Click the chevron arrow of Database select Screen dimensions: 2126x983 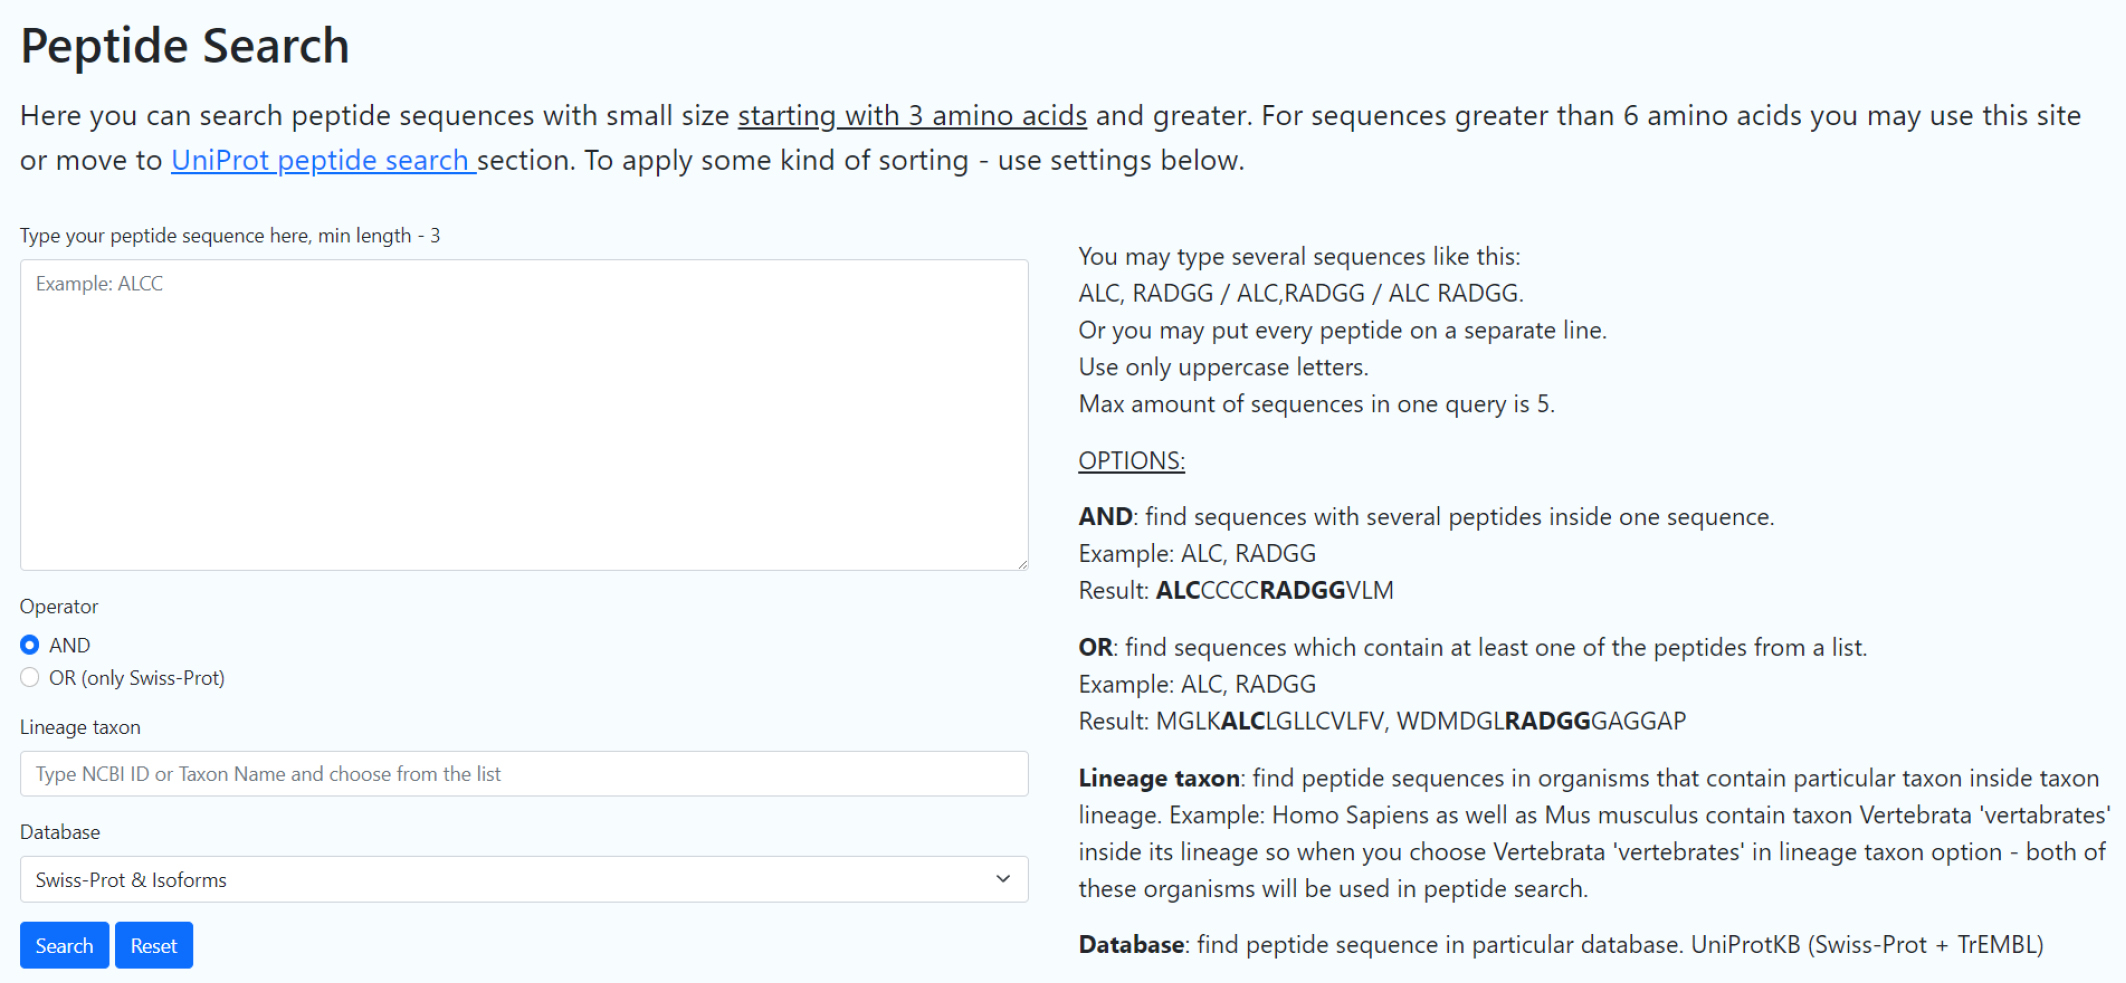(x=1003, y=879)
